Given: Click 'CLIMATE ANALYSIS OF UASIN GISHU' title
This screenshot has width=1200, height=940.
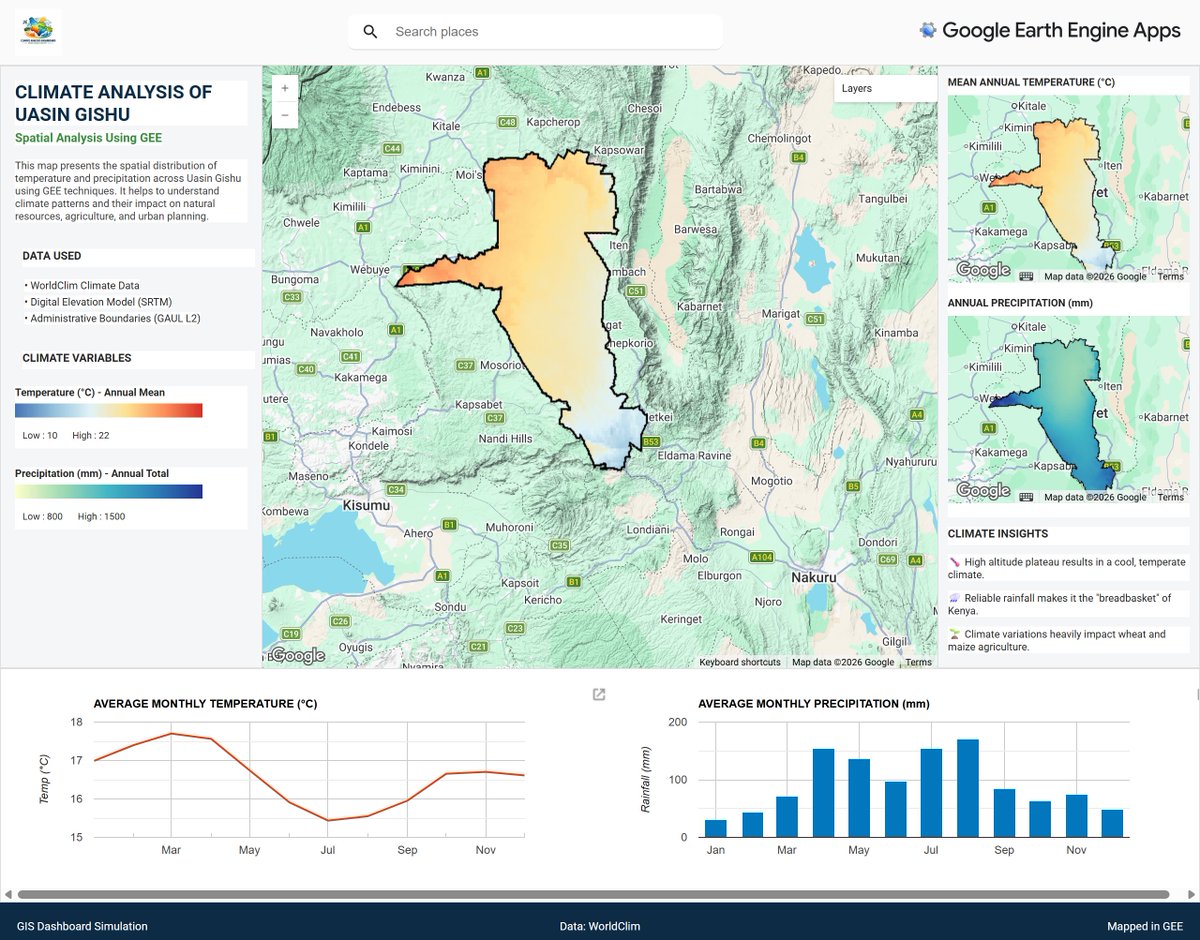Looking at the screenshot, I should click(113, 103).
